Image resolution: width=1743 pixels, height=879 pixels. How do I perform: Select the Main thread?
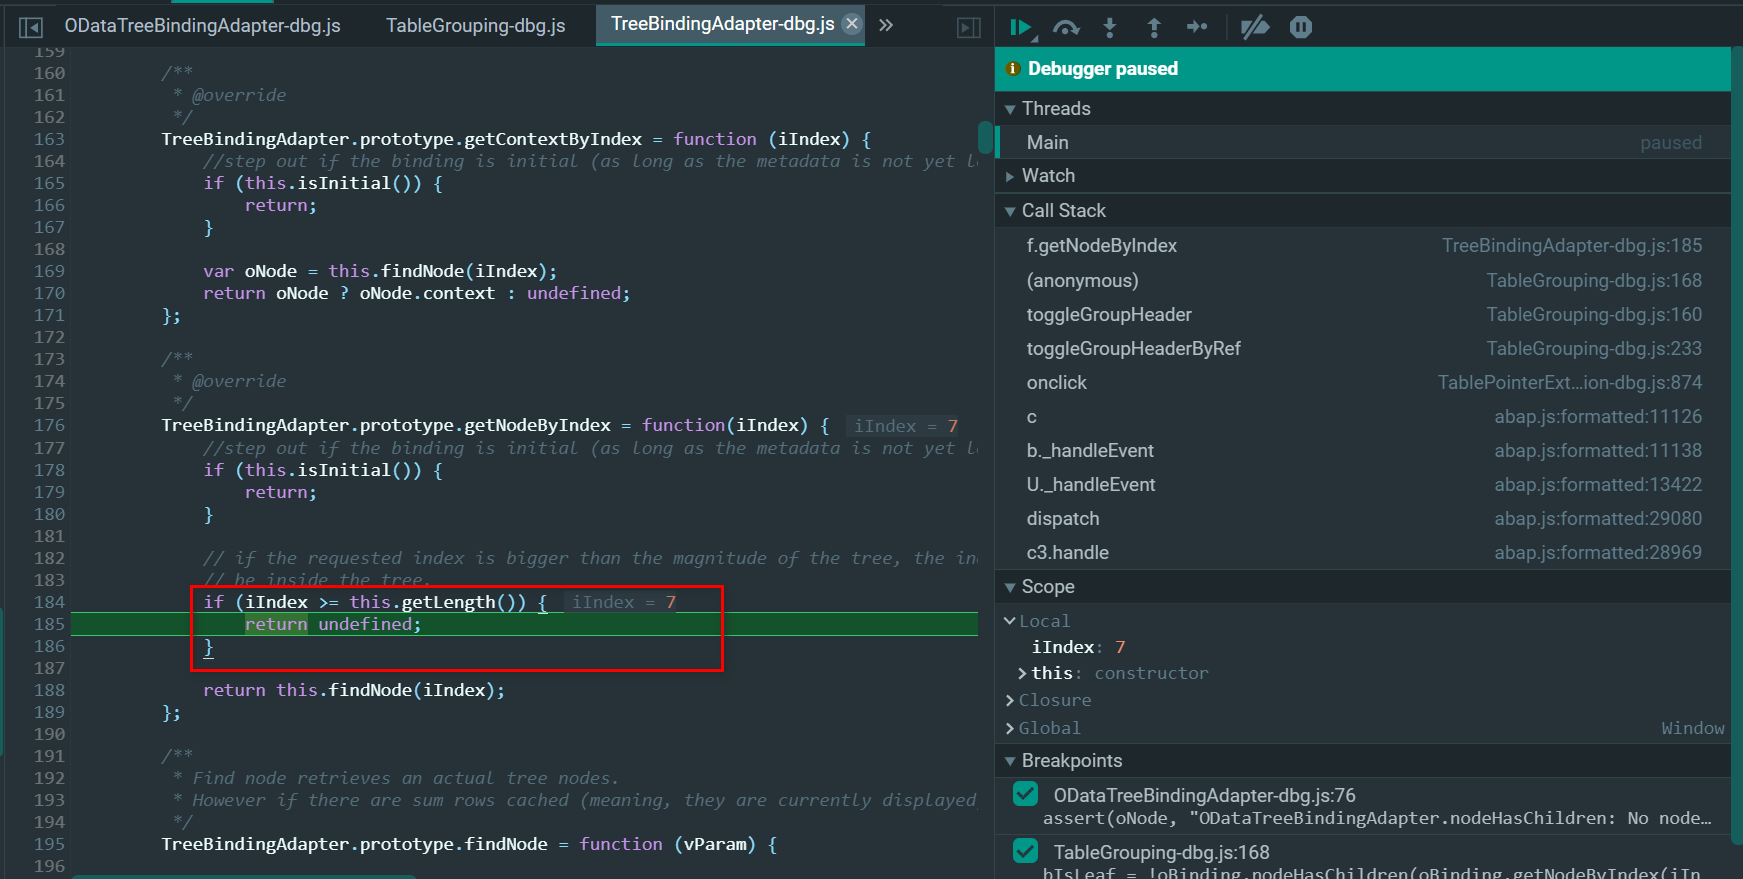[x=1363, y=143]
